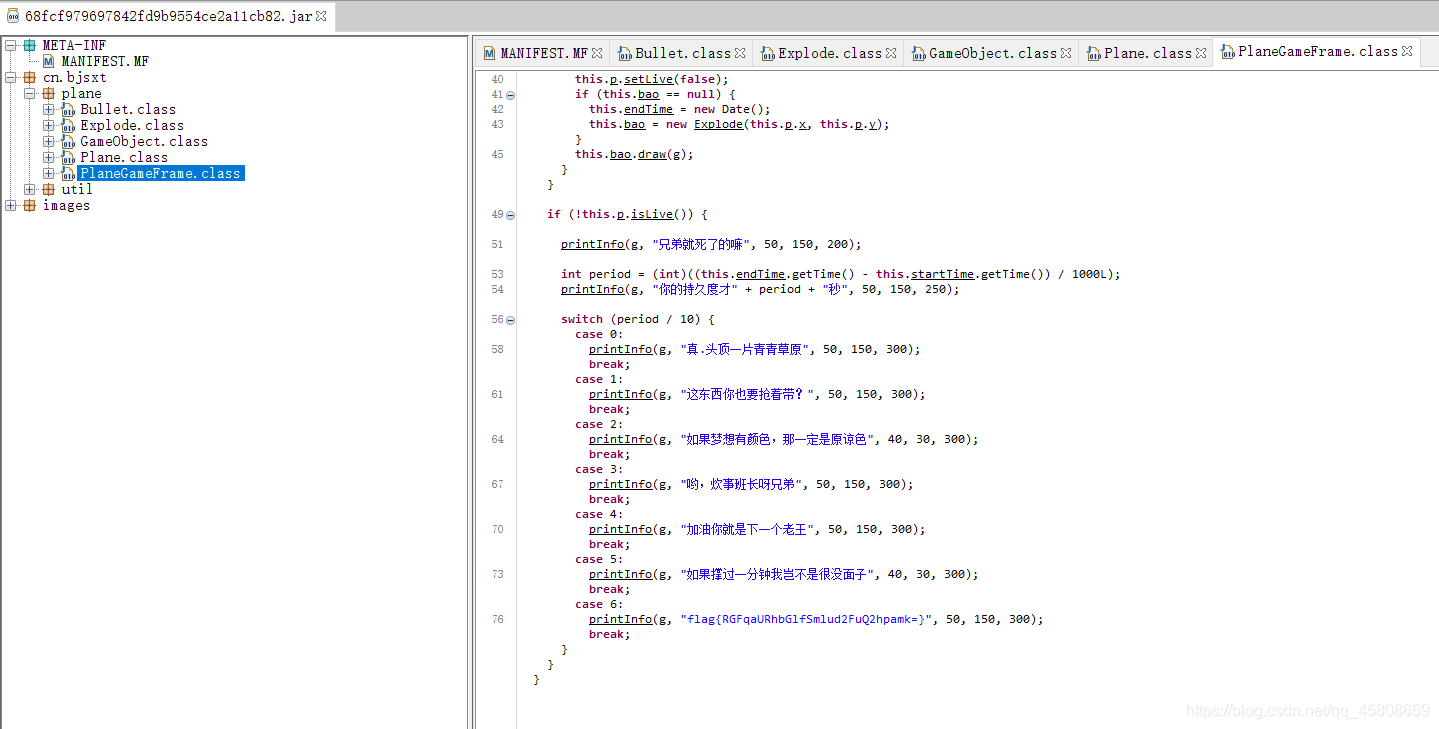
Task: Collapse the META-INF tree node
Action: 11,45
